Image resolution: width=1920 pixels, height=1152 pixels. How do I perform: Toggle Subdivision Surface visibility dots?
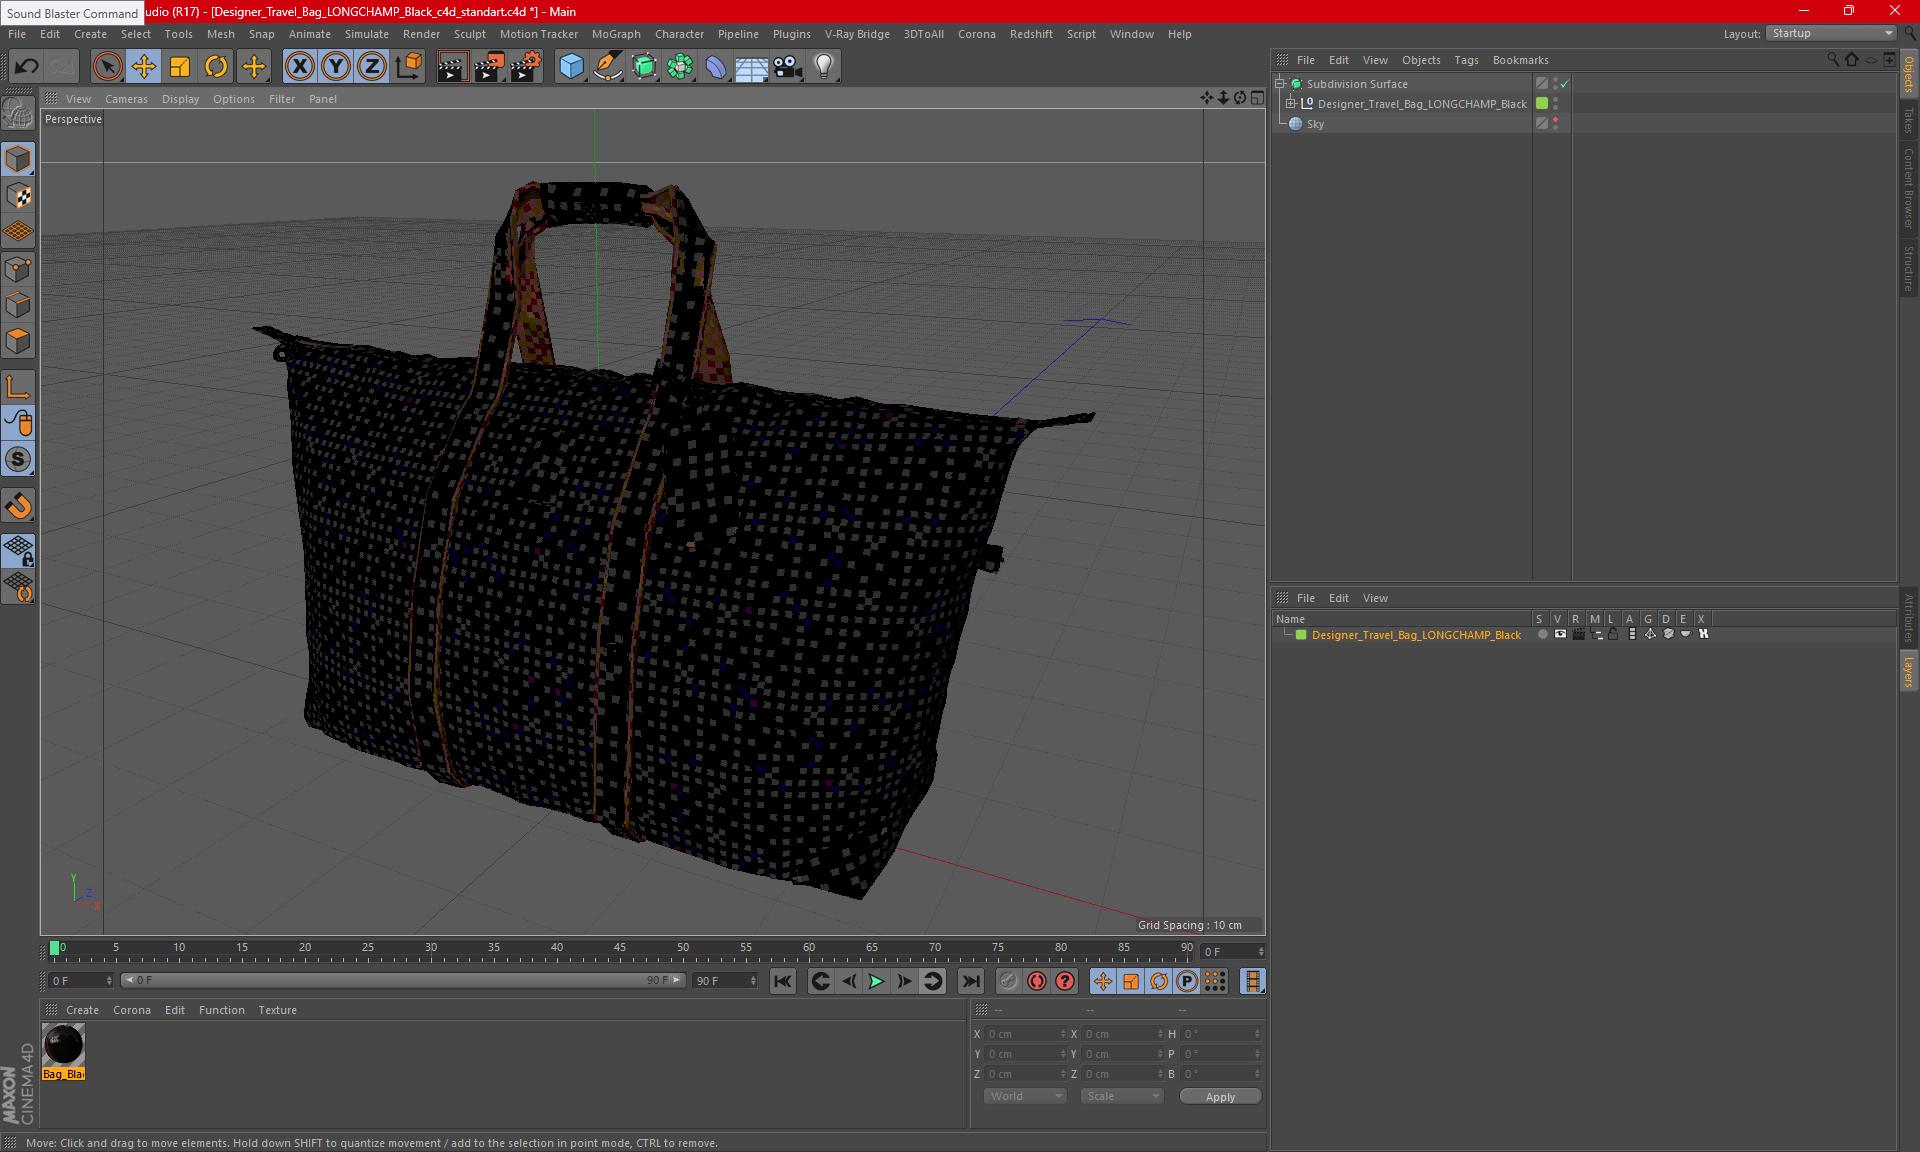pyautogui.click(x=1555, y=84)
